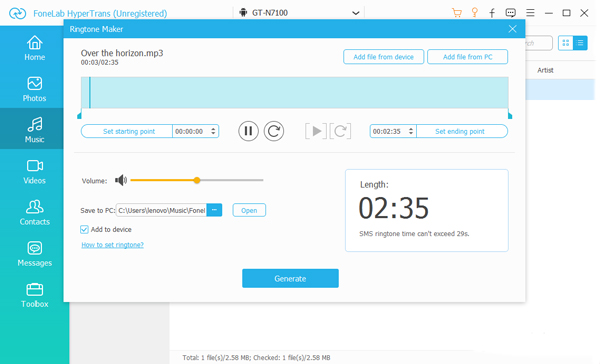600x364 pixels.
Task: Click the search box behind the dialog
Action: pos(539,43)
